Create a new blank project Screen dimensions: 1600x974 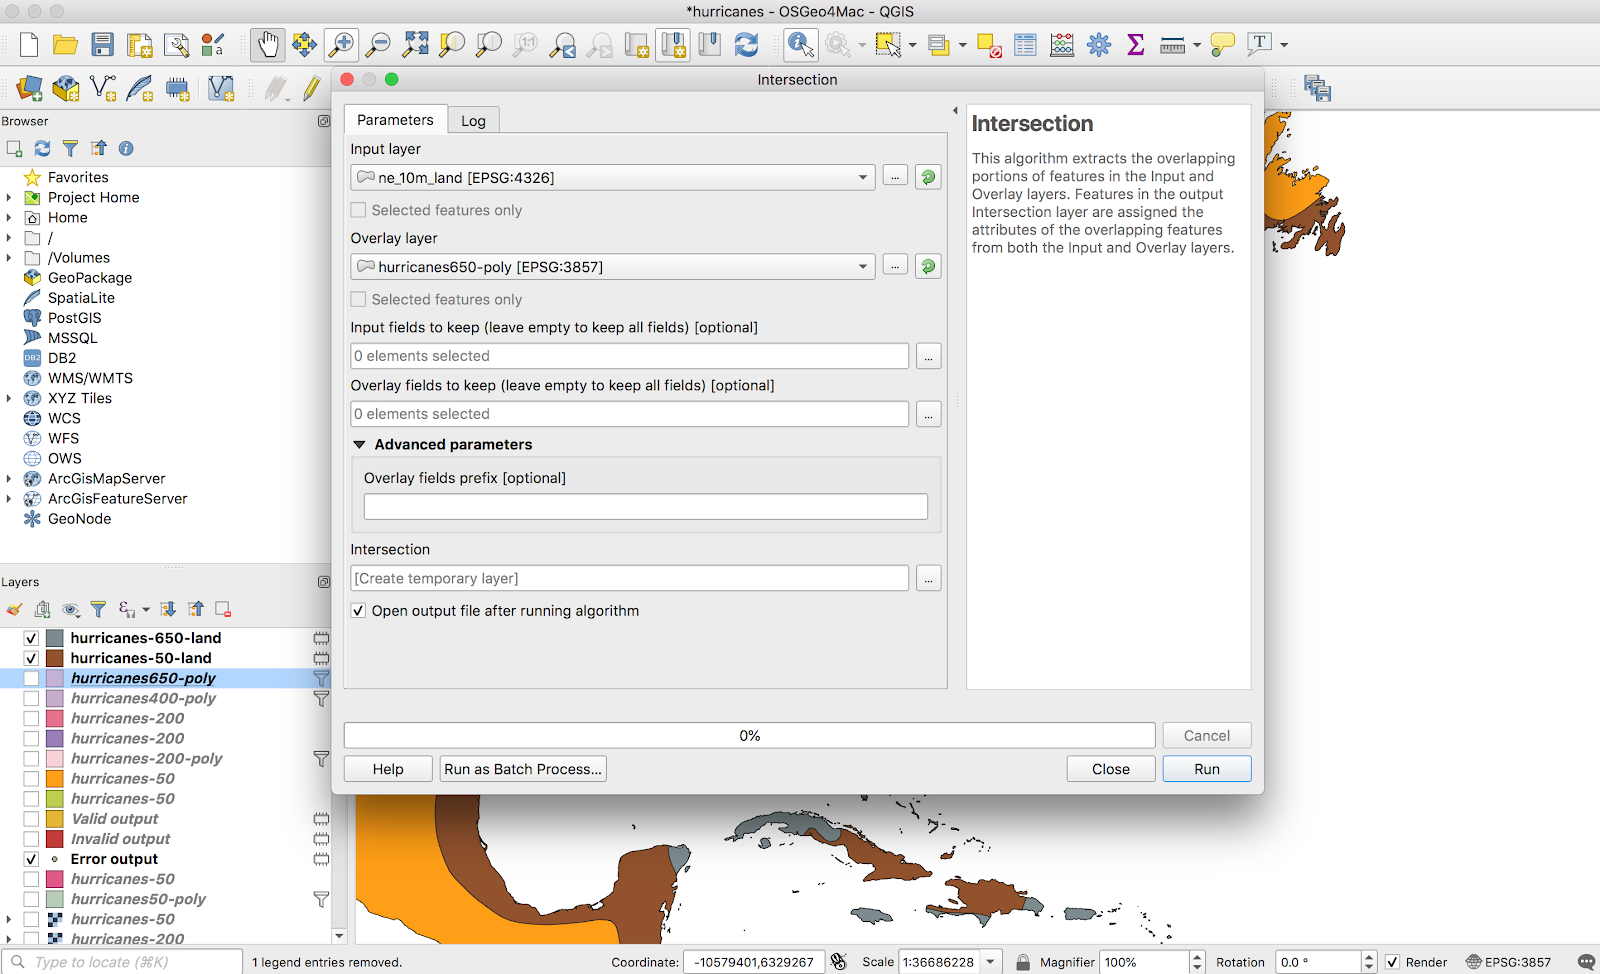coord(29,45)
